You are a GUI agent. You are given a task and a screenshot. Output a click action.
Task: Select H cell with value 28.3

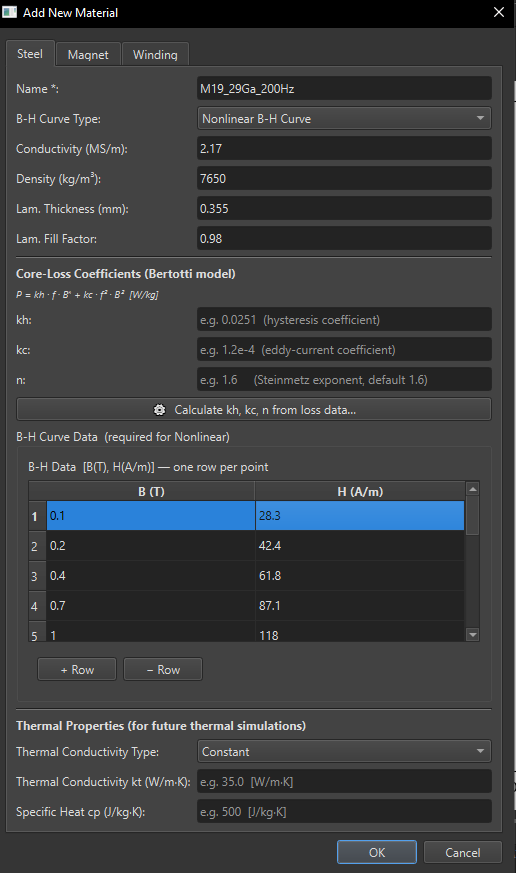pyautogui.click(x=360, y=516)
